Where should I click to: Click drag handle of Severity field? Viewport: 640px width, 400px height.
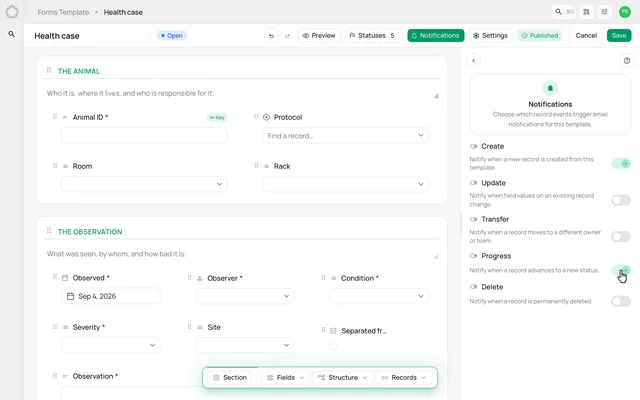point(55,327)
